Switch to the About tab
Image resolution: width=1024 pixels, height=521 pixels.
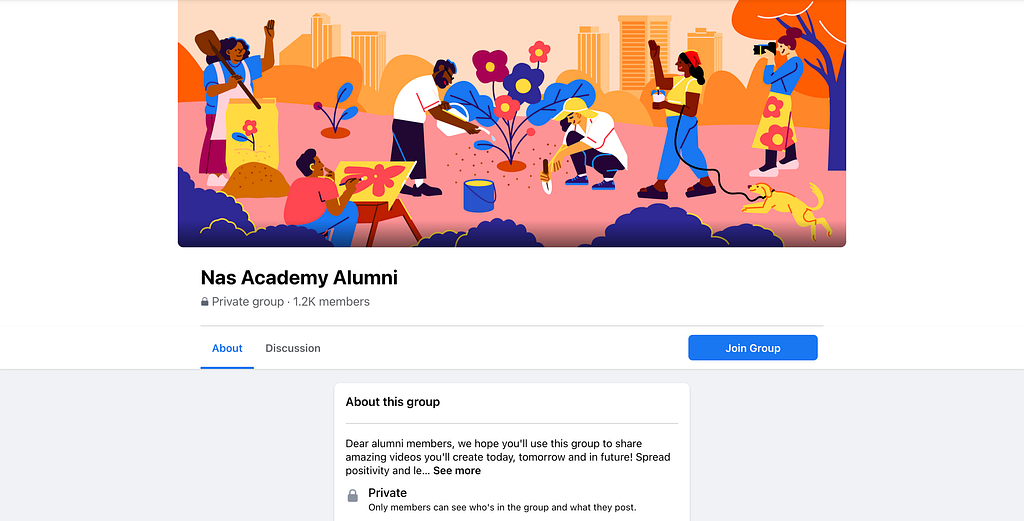[227, 348]
